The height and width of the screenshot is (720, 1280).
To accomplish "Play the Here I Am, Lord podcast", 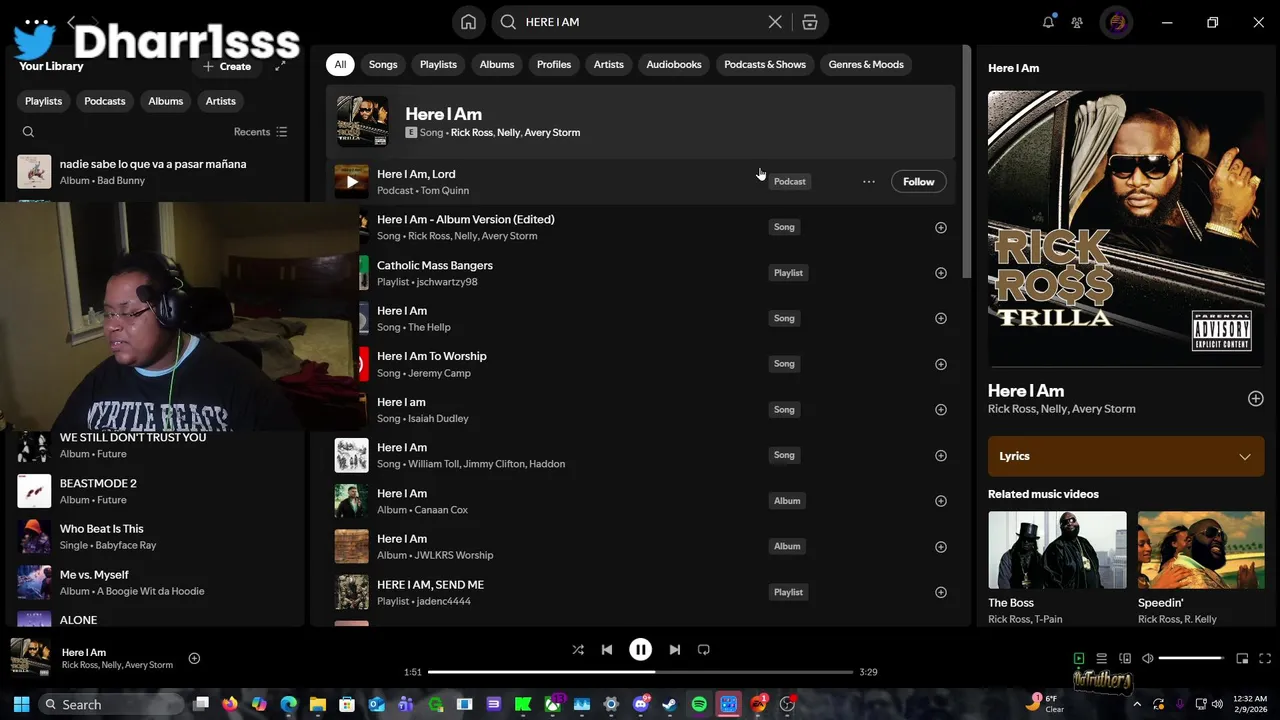I will 351,182.
